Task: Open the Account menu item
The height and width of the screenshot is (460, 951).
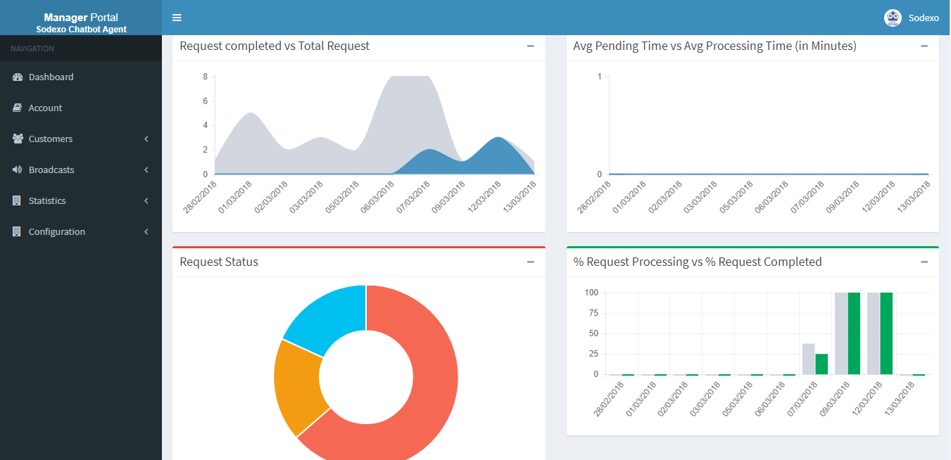Action: [x=81, y=108]
